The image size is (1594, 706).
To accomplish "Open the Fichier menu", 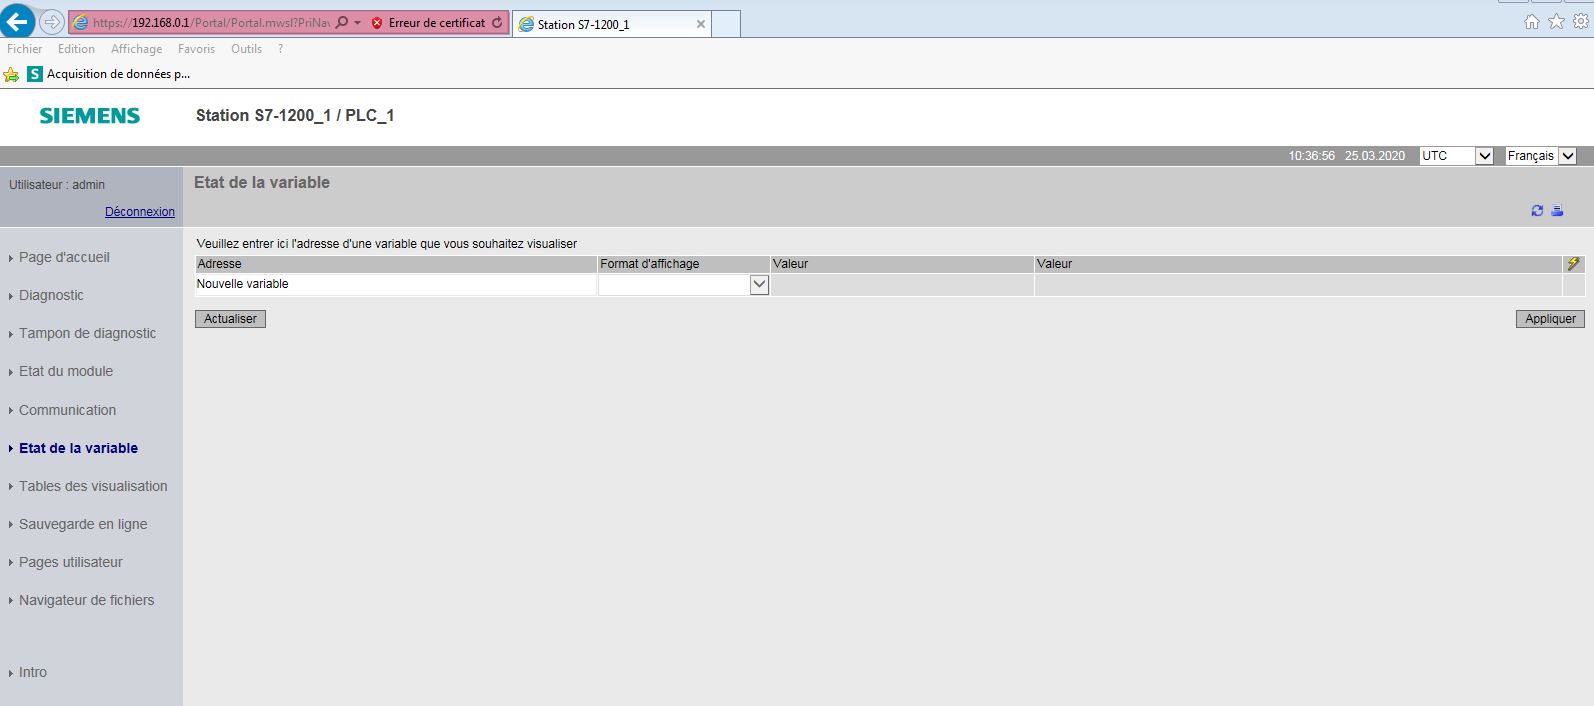I will [x=25, y=49].
